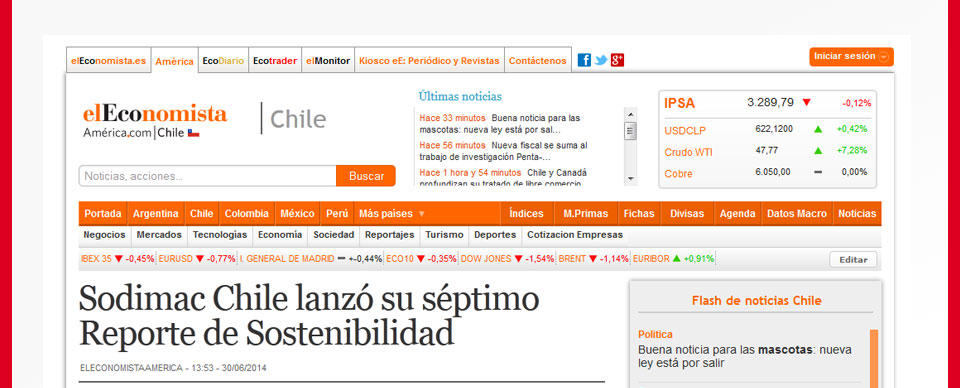The width and height of the screenshot is (960, 388).
Task: Open the Agenda menu item
Action: [x=737, y=214]
